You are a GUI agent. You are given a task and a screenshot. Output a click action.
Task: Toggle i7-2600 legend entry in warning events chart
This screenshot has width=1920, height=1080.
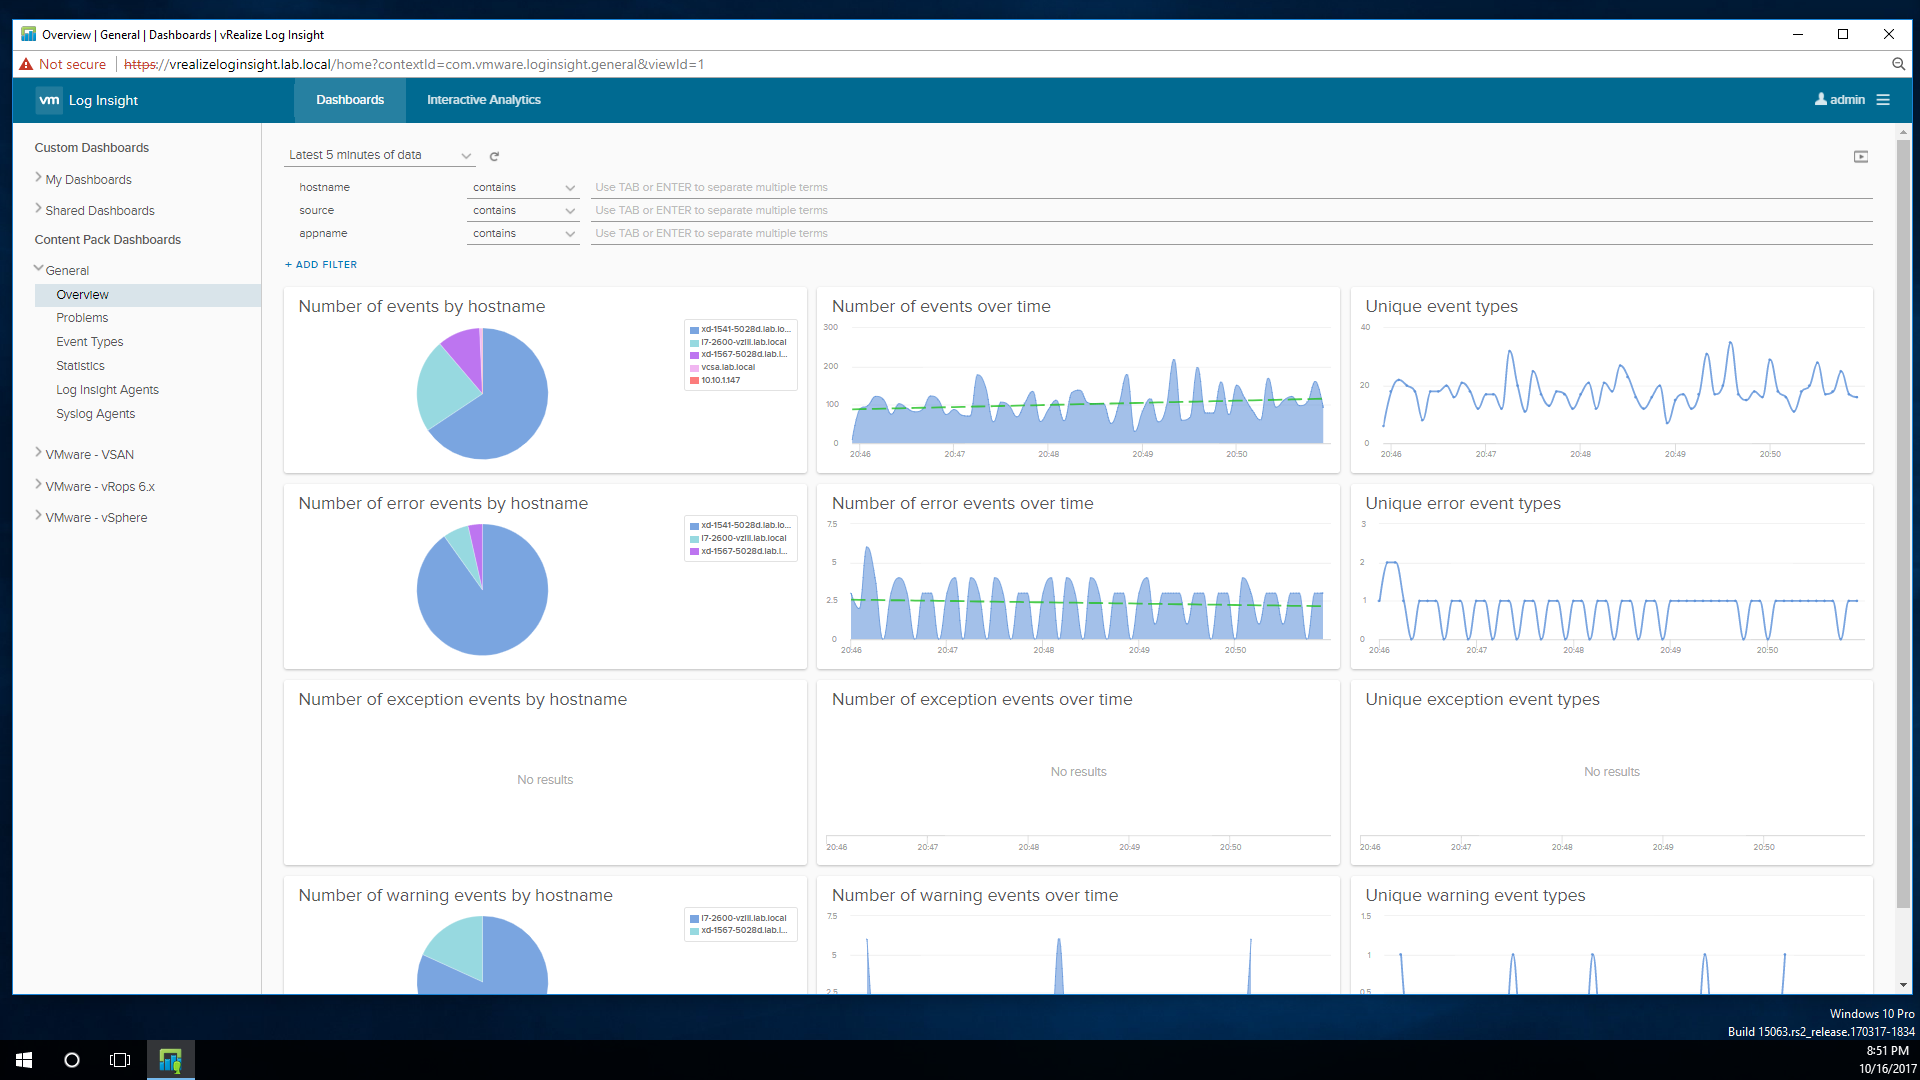738,918
